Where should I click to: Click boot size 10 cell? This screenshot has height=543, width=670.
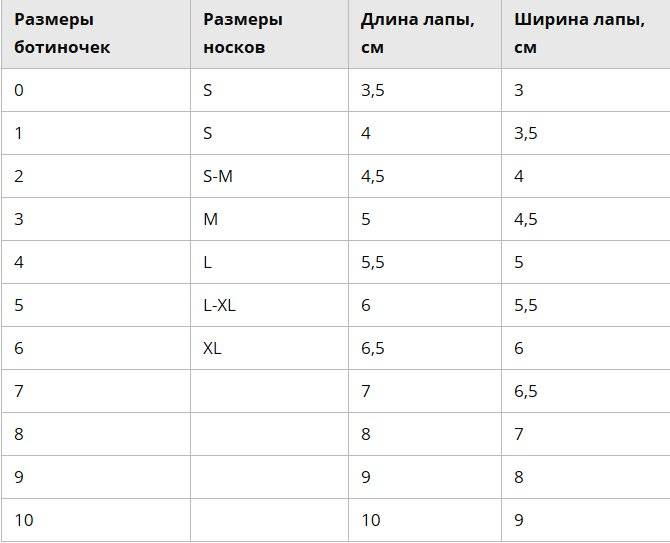point(96,520)
